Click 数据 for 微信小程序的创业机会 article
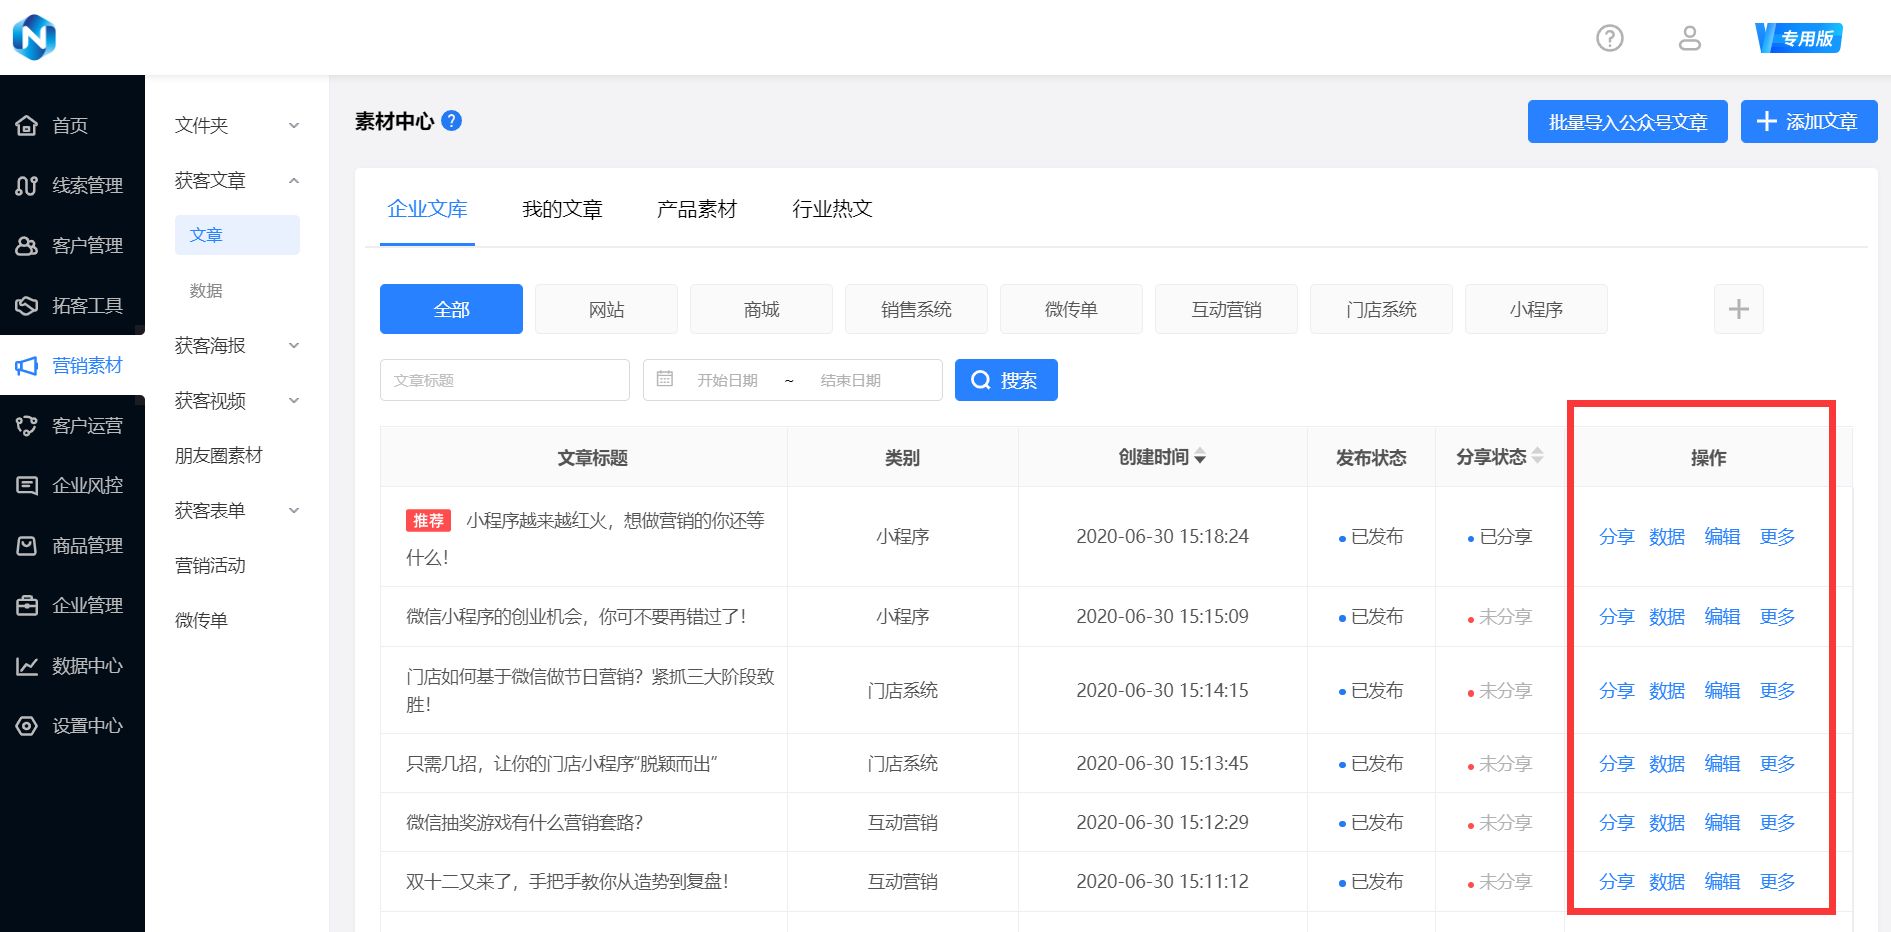Image resolution: width=1891 pixels, height=932 pixels. tap(1667, 617)
